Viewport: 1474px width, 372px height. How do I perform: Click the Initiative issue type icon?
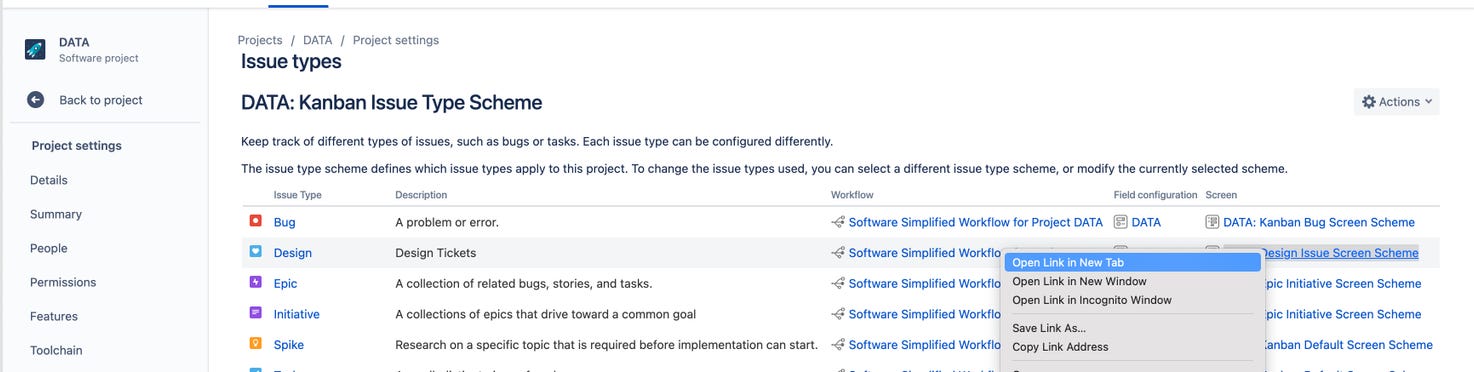click(x=255, y=313)
